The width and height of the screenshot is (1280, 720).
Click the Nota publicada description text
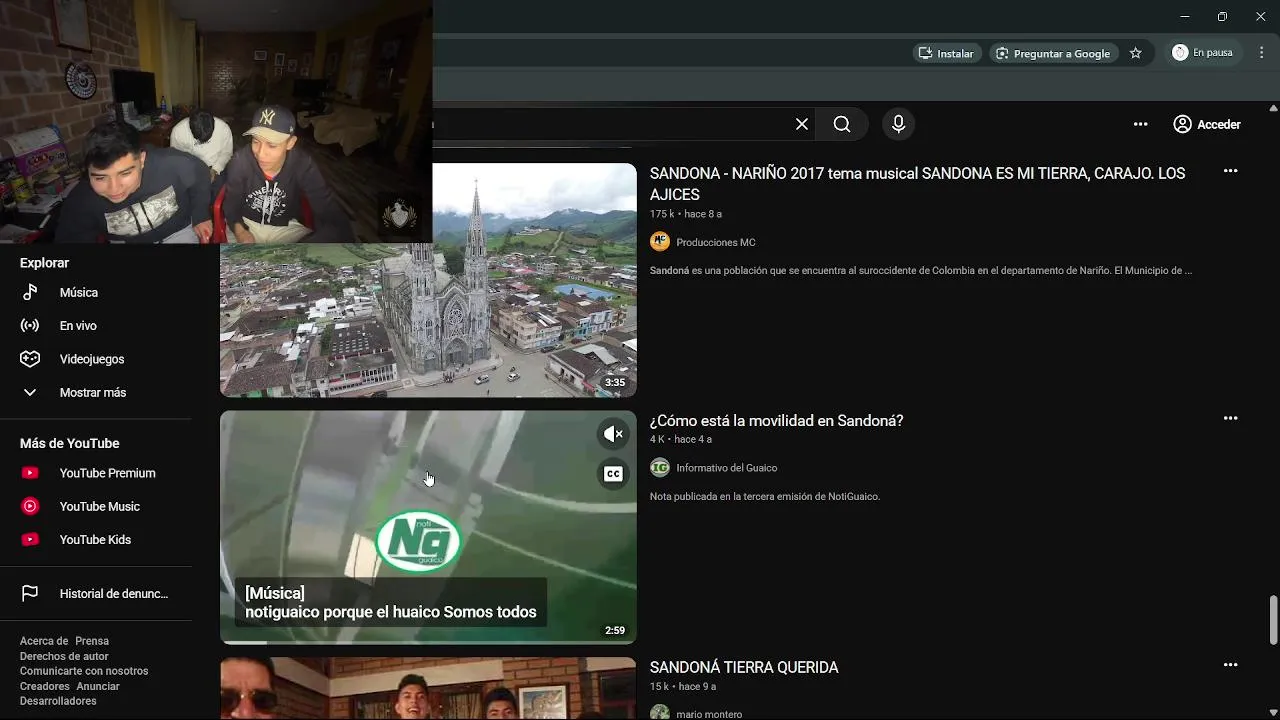[x=765, y=496]
